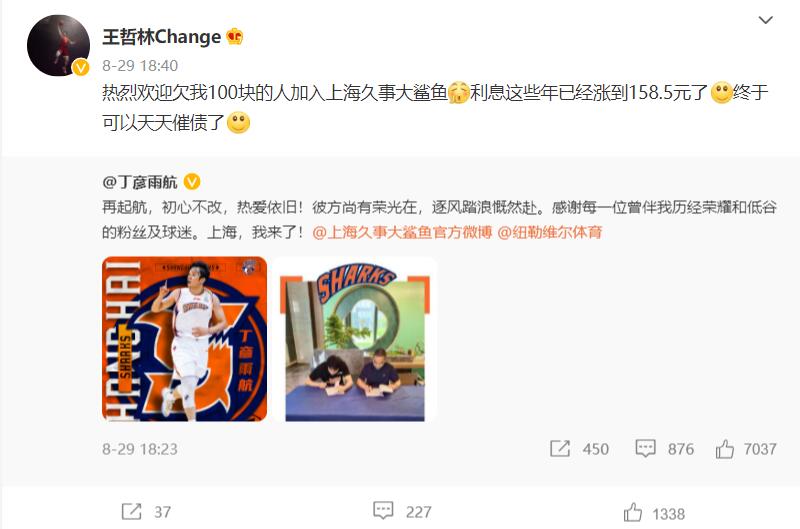This screenshot has height=529, width=800.
Task: Open the 8-29 18:40 post timestamp
Action: [x=140, y=65]
